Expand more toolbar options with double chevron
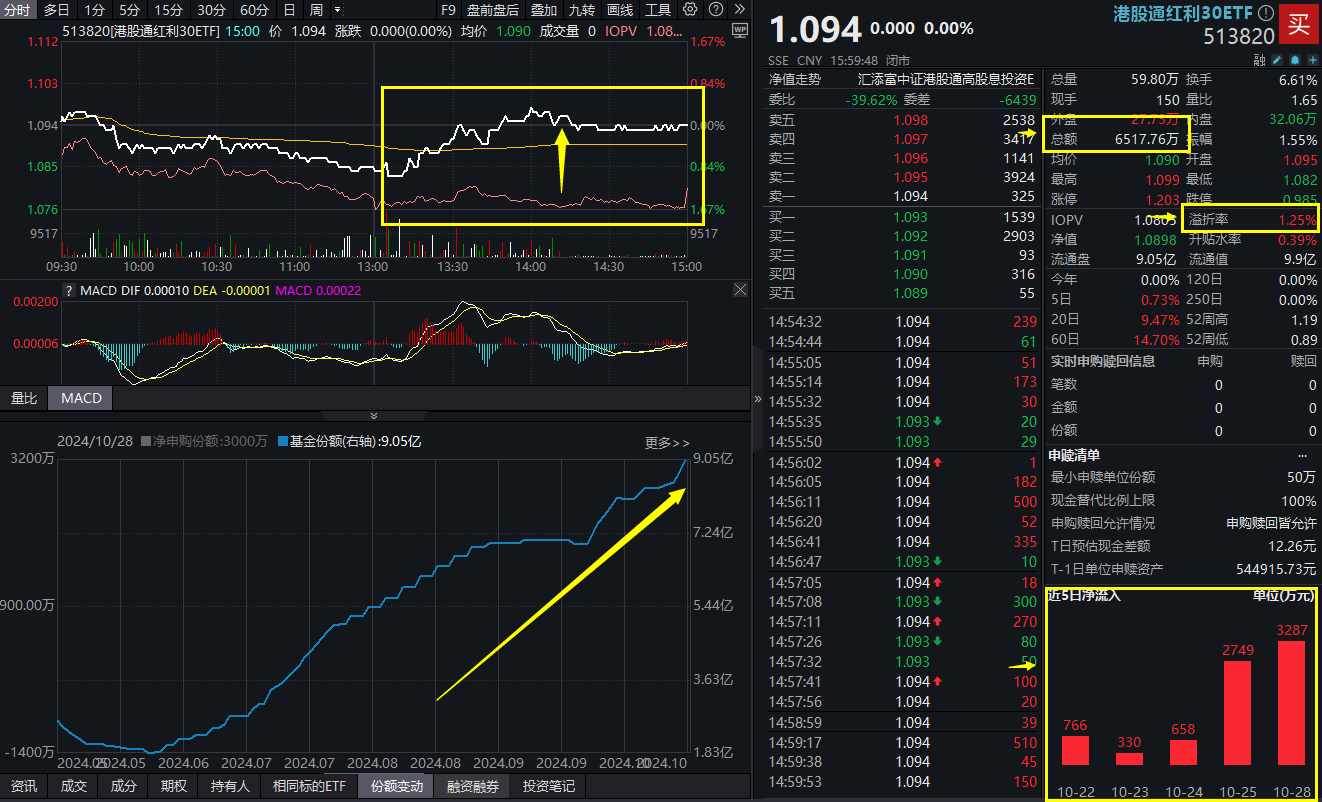 (738, 10)
